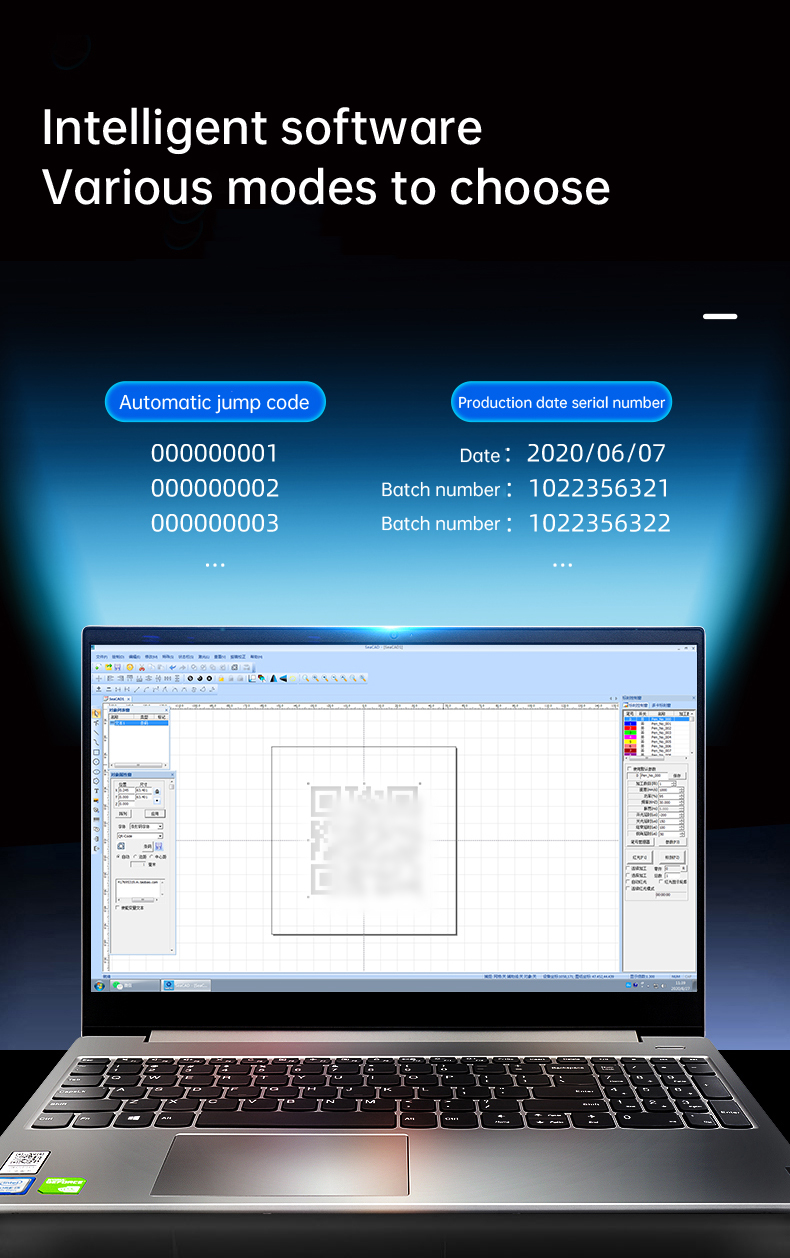The image size is (790, 1258).
Task: Open the WeChat taskbar button
Action: 134,986
